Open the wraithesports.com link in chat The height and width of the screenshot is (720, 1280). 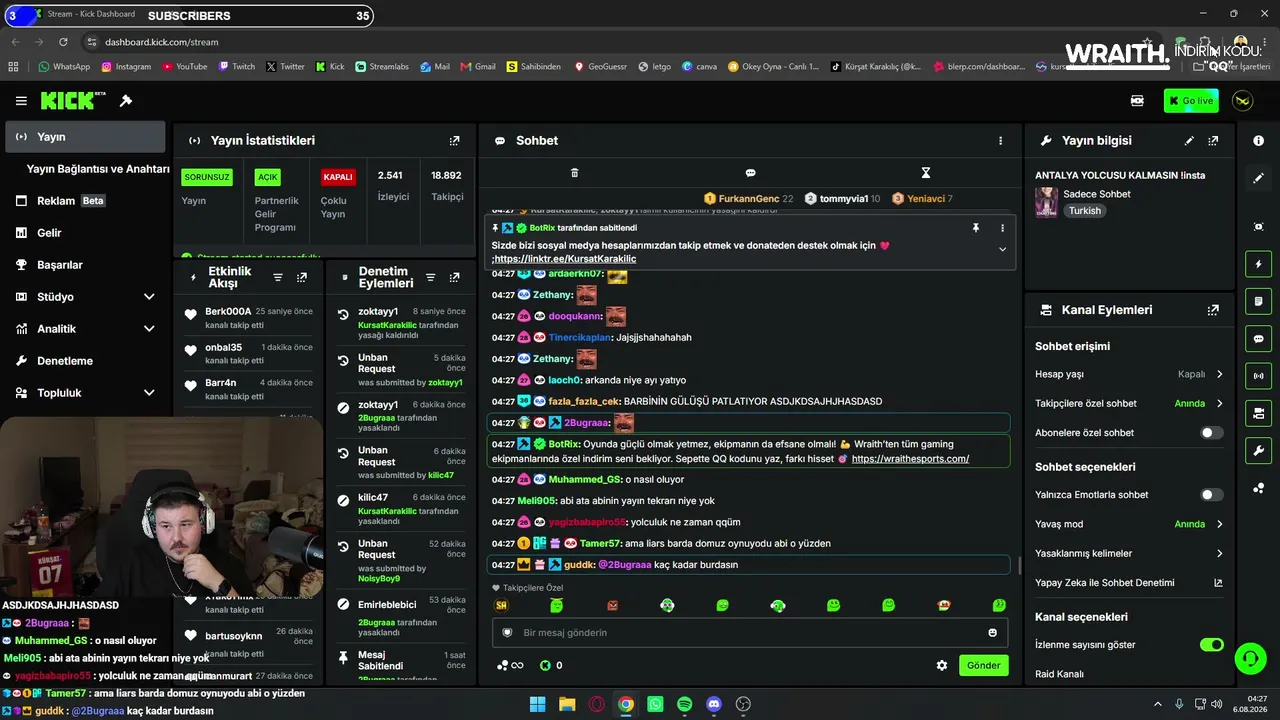coord(910,459)
